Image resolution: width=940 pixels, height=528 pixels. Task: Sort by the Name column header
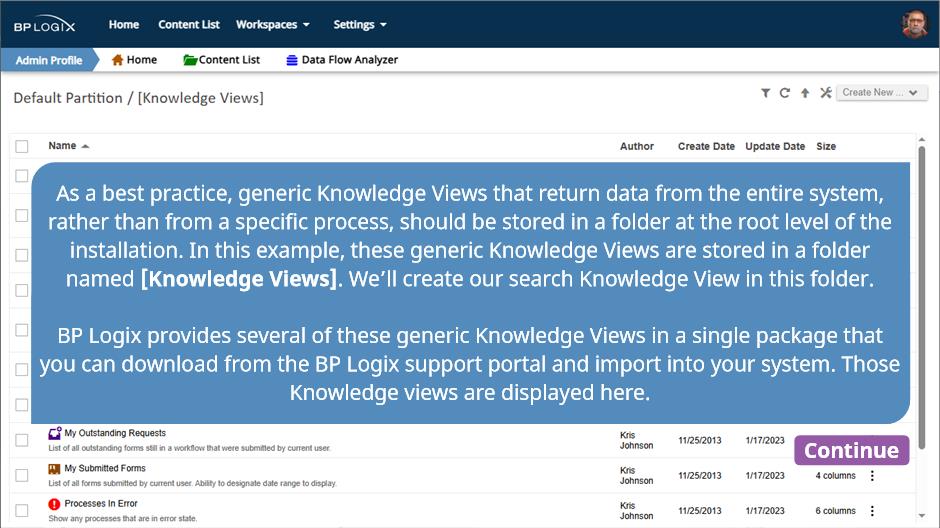(x=62, y=146)
